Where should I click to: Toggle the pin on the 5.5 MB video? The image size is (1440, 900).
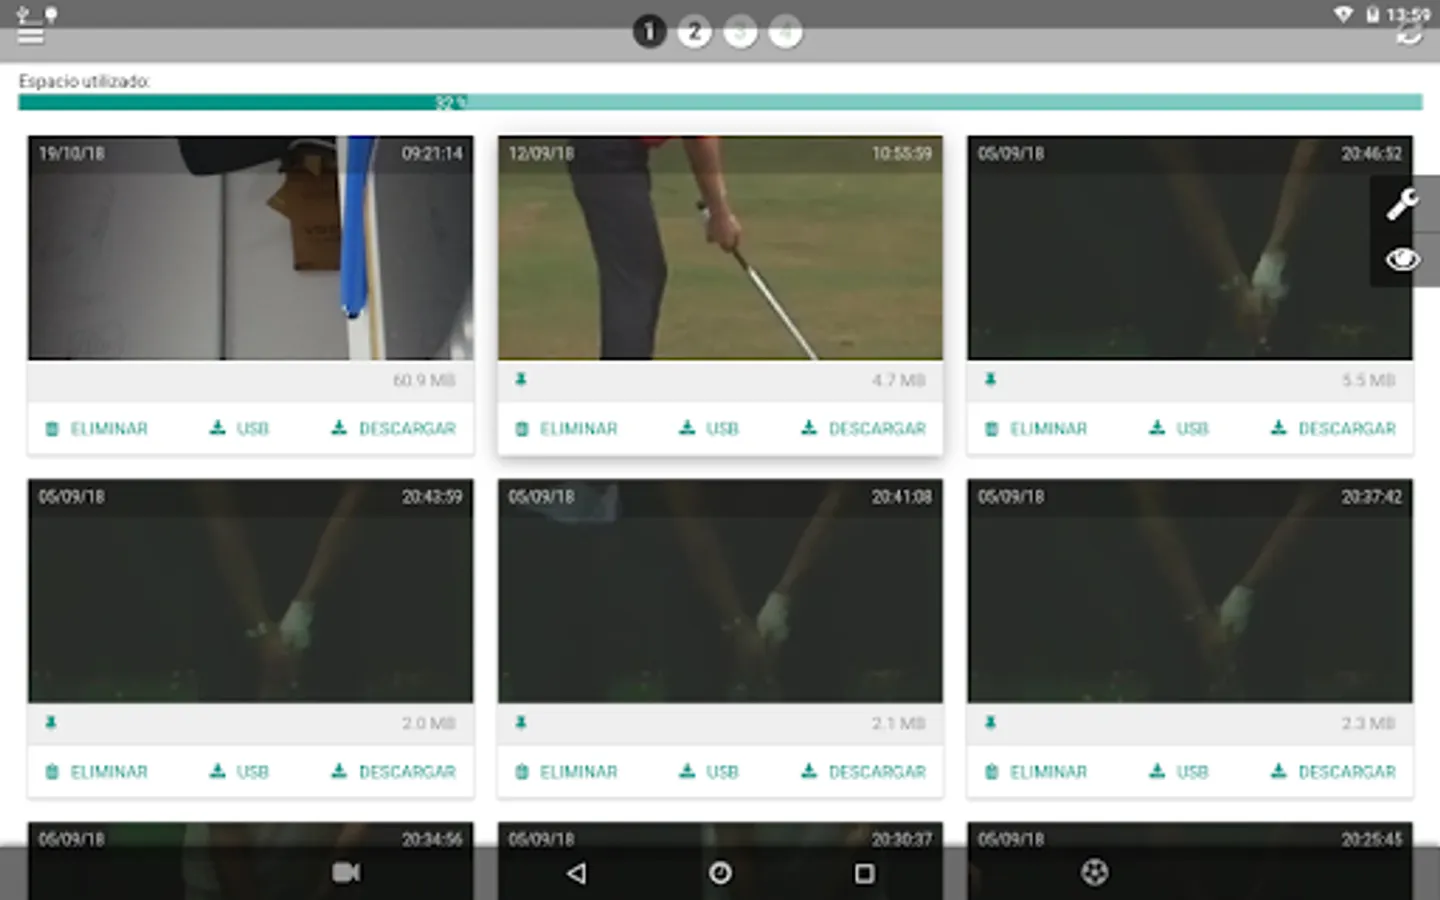990,380
